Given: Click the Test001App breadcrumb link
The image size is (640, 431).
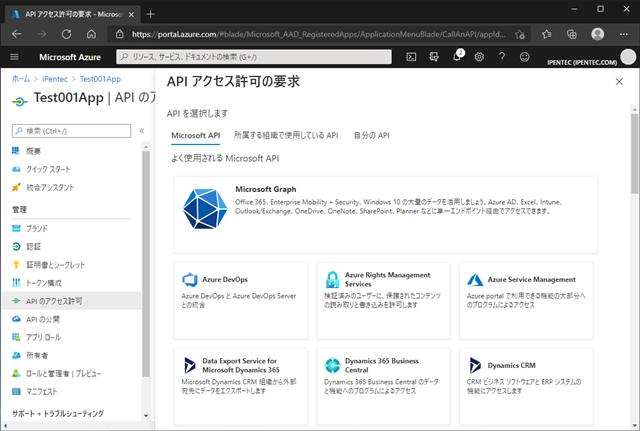Looking at the screenshot, I should click(x=100, y=79).
